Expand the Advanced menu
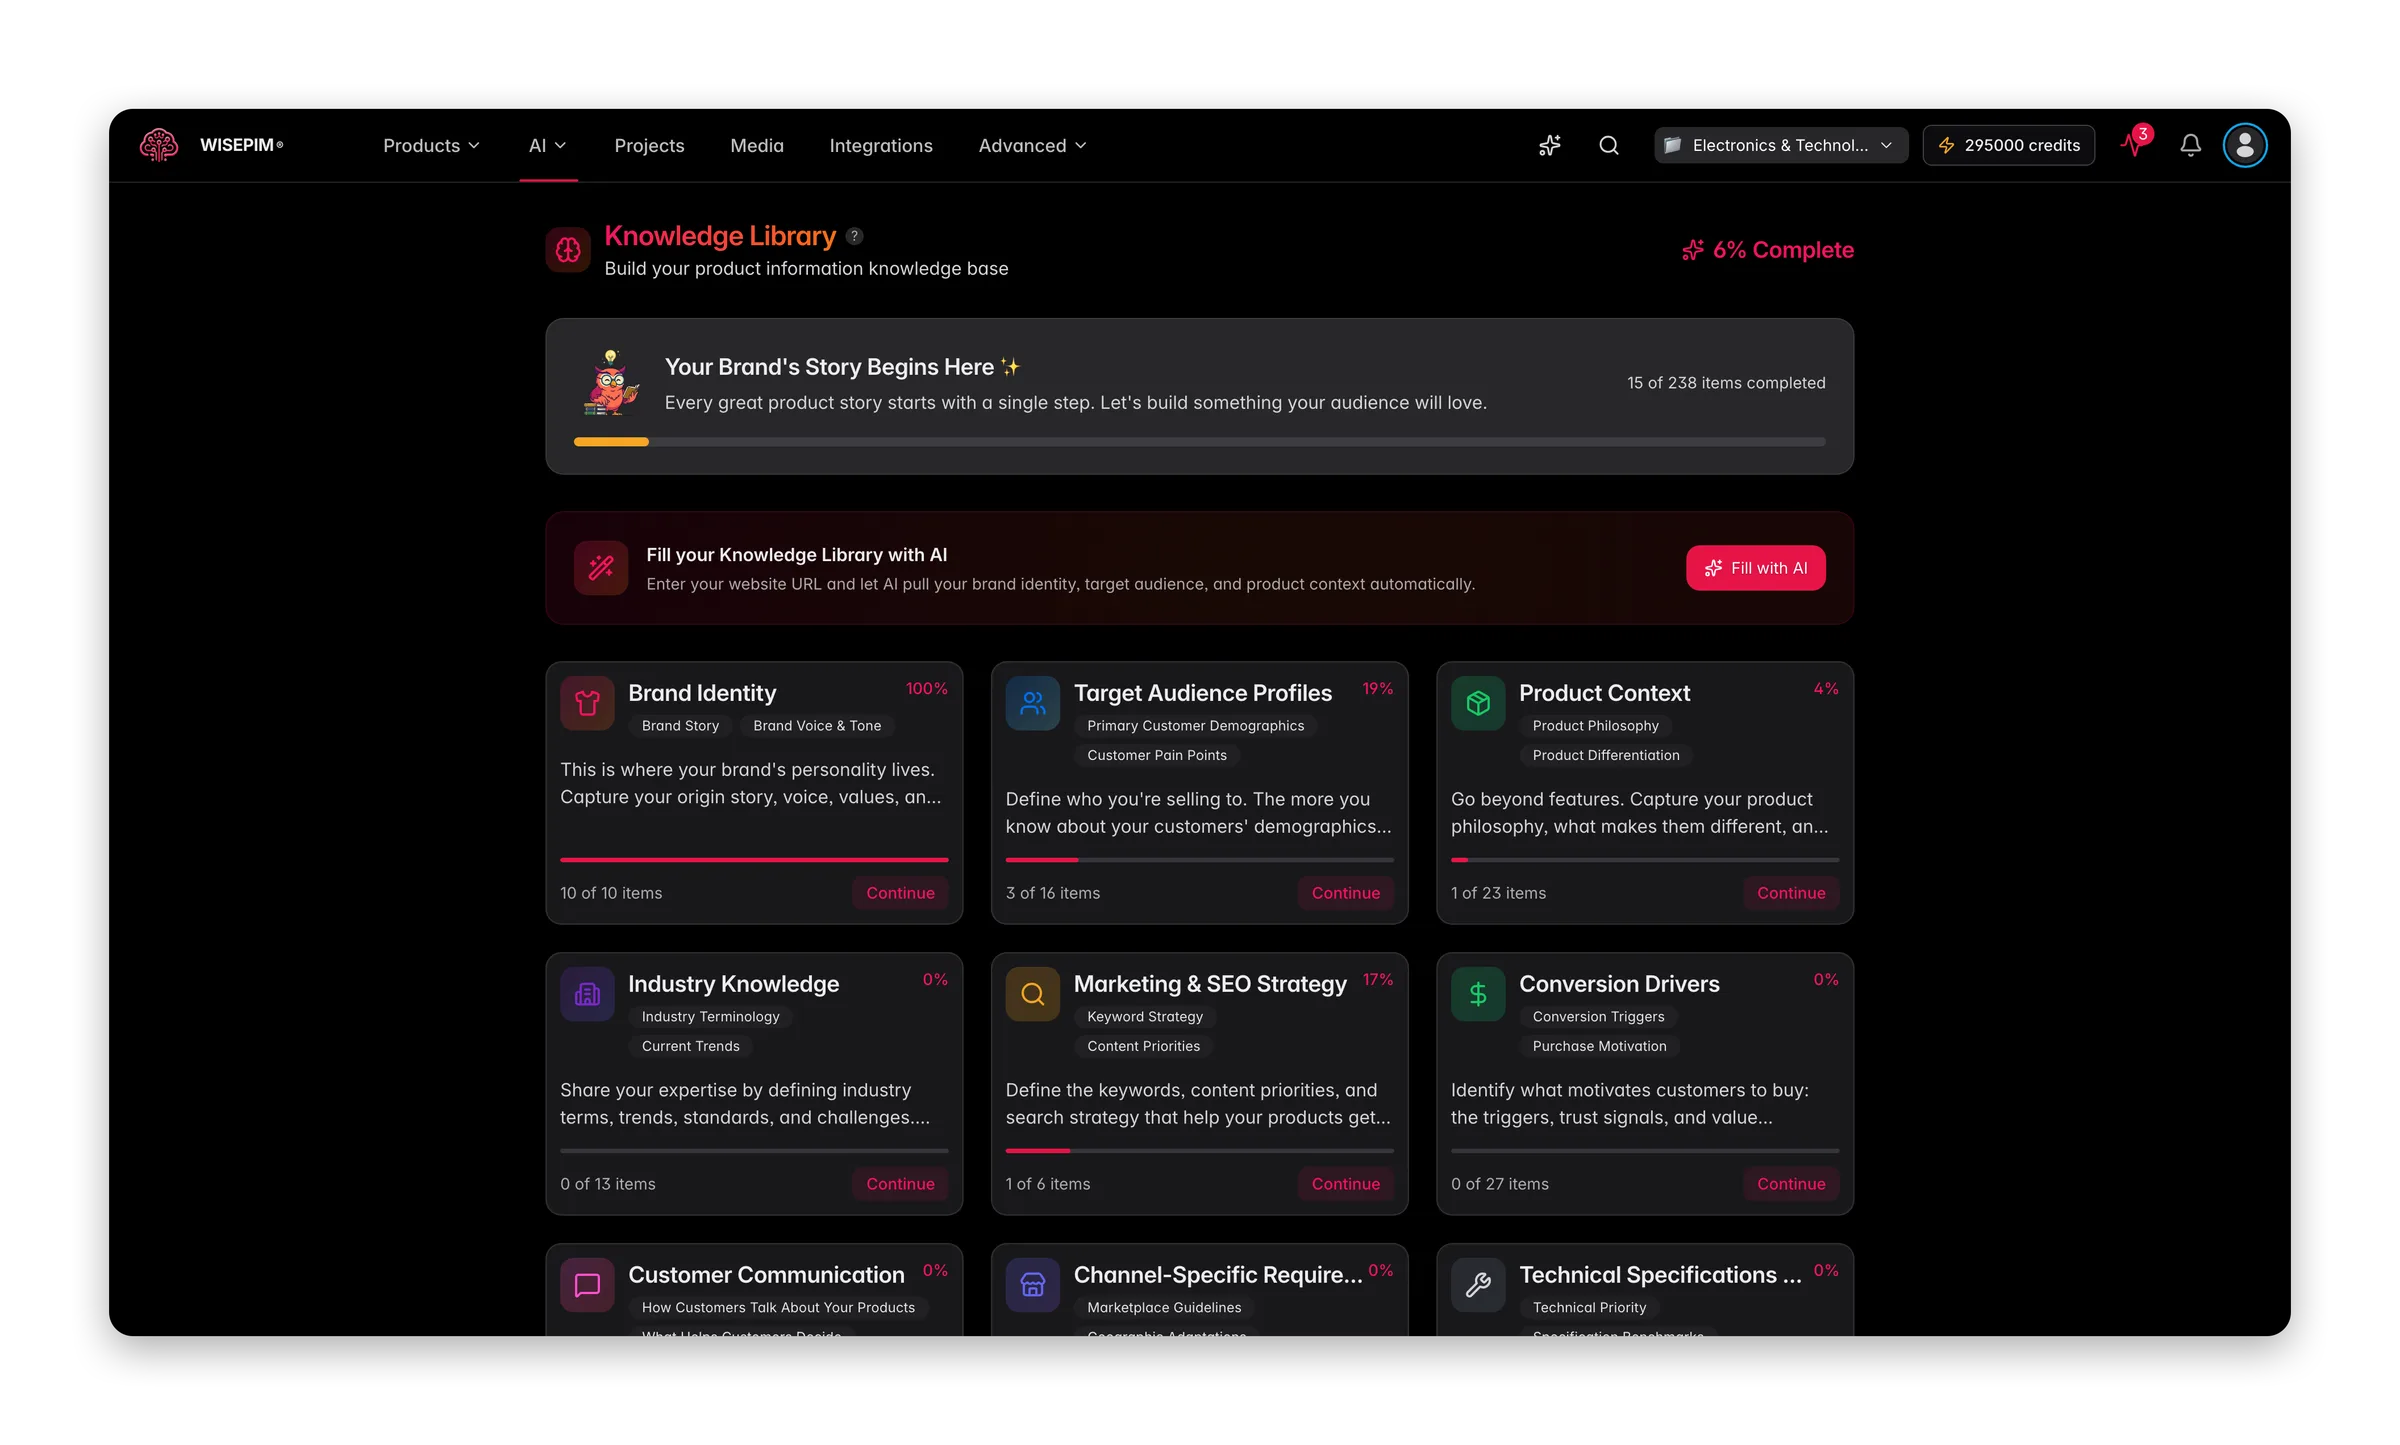Screen dimensions: 2400x1445 (x=1032, y=146)
